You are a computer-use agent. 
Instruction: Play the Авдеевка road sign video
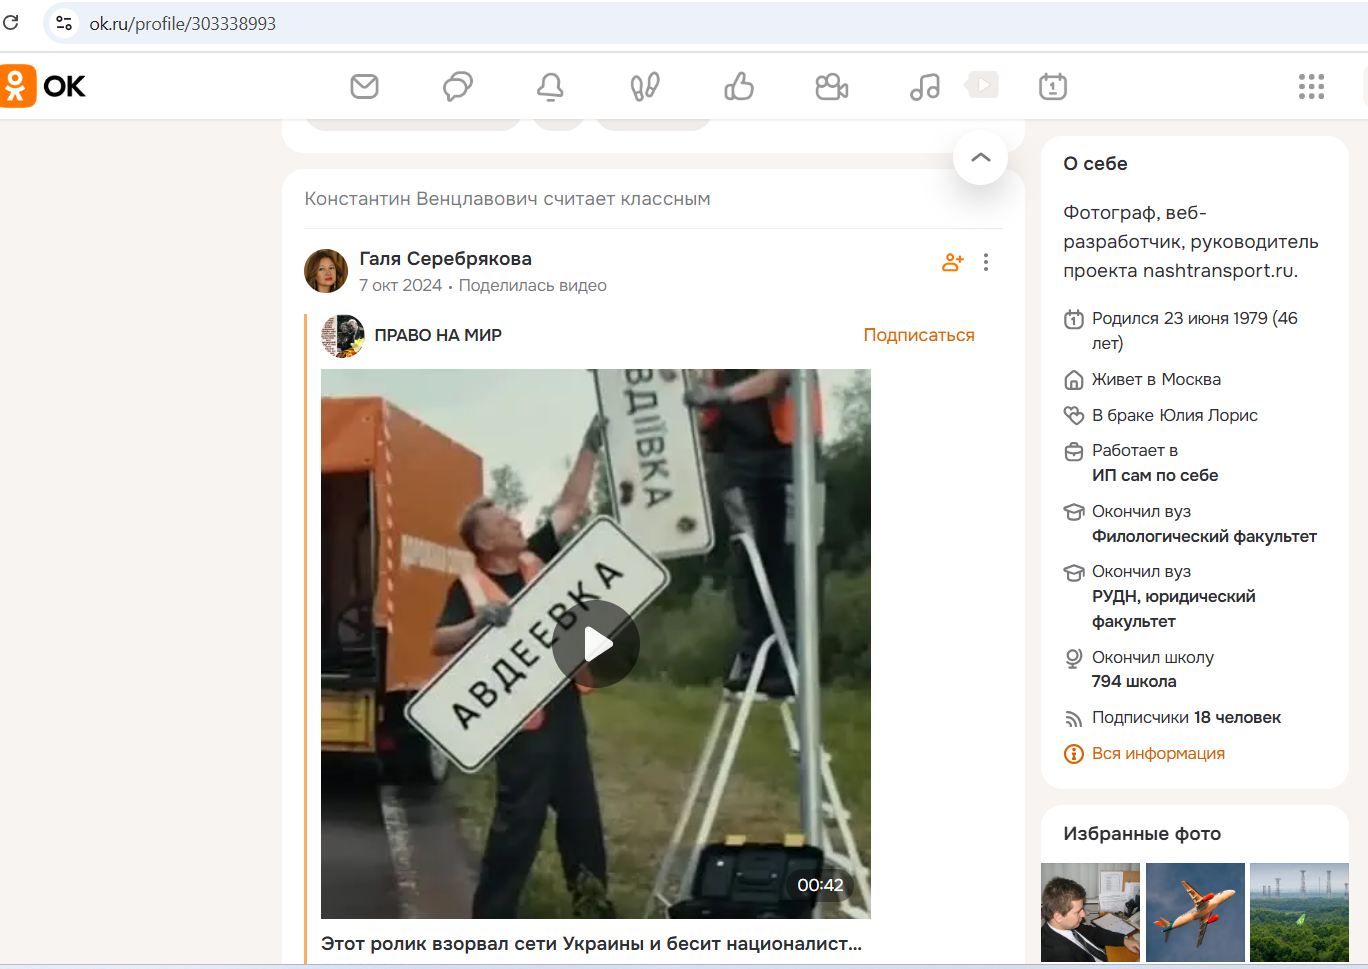[597, 644]
